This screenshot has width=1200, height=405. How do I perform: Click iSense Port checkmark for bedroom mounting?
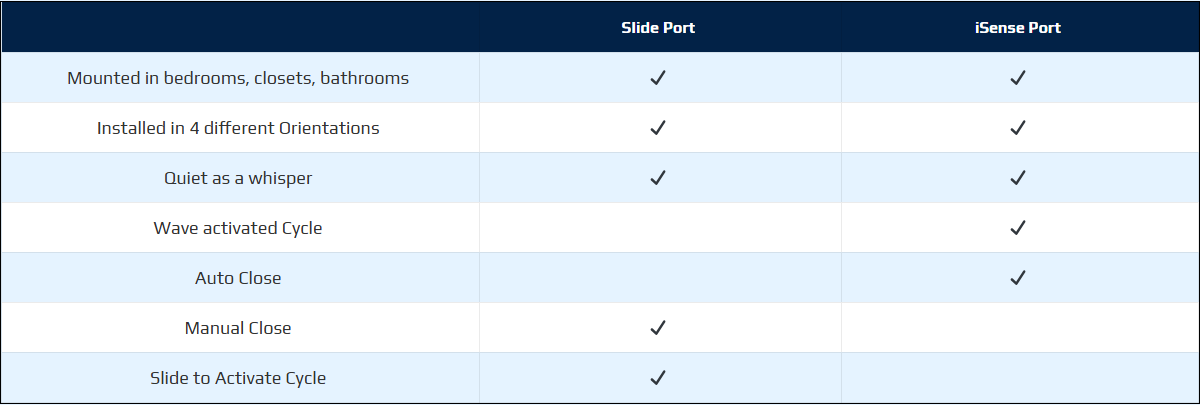pyautogui.click(x=1018, y=78)
